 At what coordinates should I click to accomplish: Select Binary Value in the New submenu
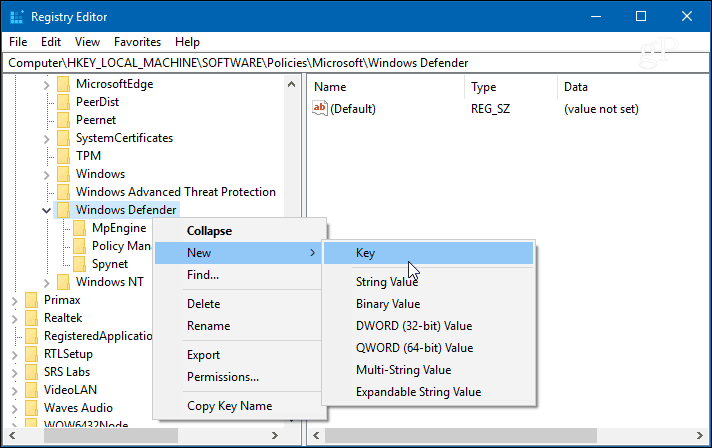pyautogui.click(x=429, y=304)
